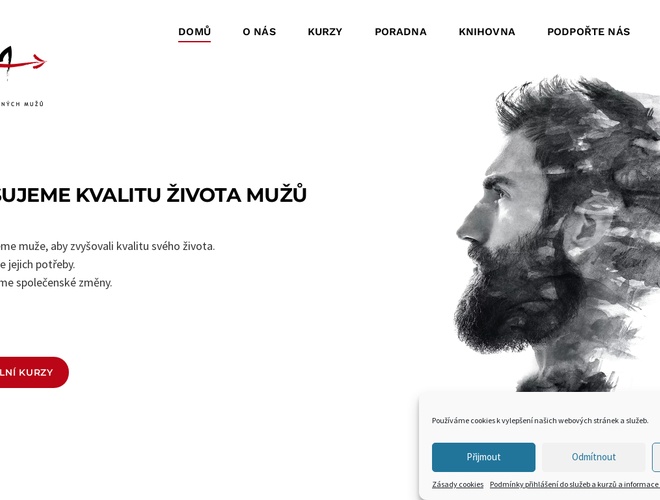
Task: Visit the PODPOŘTE NÁS page
Action: click(588, 32)
